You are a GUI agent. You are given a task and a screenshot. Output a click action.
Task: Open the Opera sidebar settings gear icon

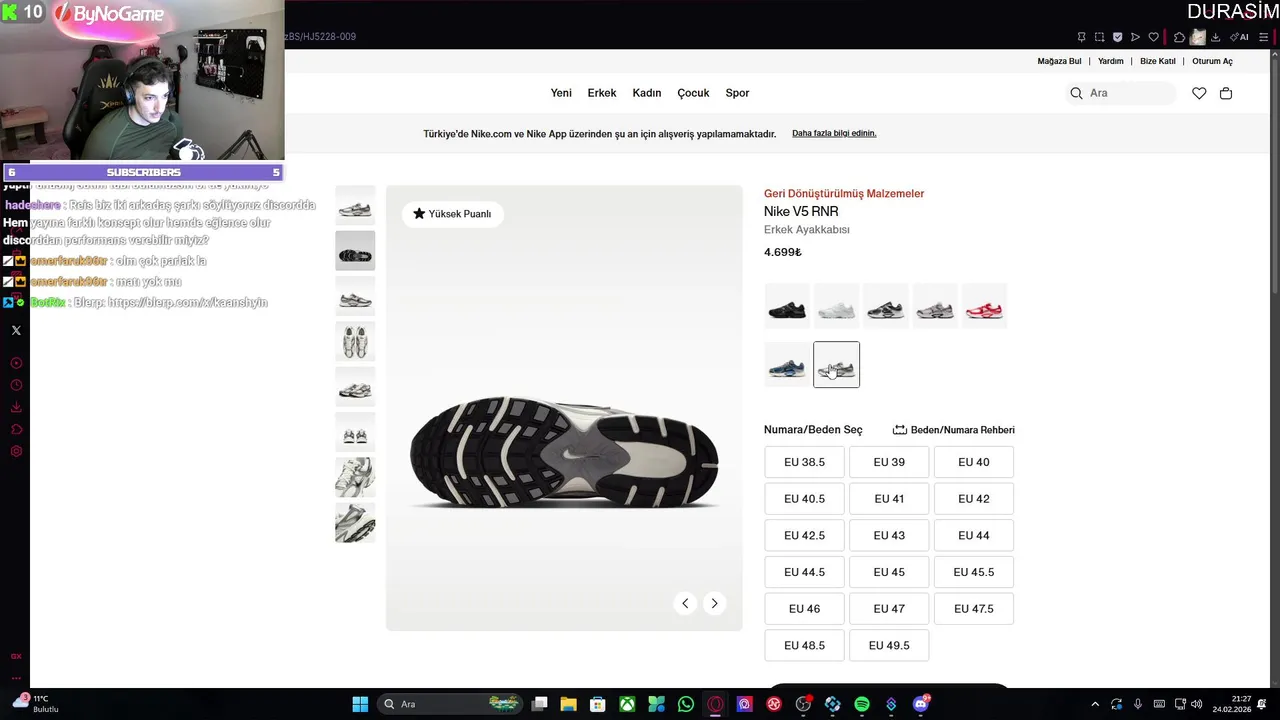pos(16,451)
